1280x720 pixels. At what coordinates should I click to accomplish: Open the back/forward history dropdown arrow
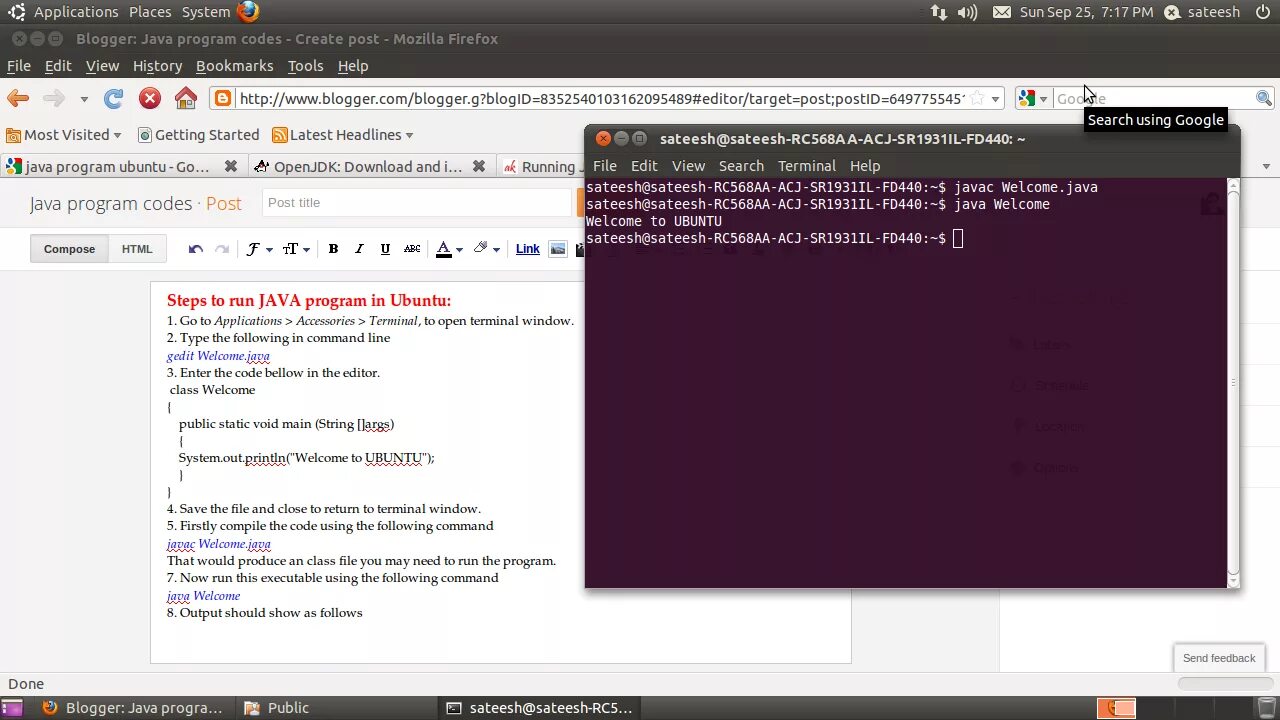pyautogui.click(x=84, y=99)
